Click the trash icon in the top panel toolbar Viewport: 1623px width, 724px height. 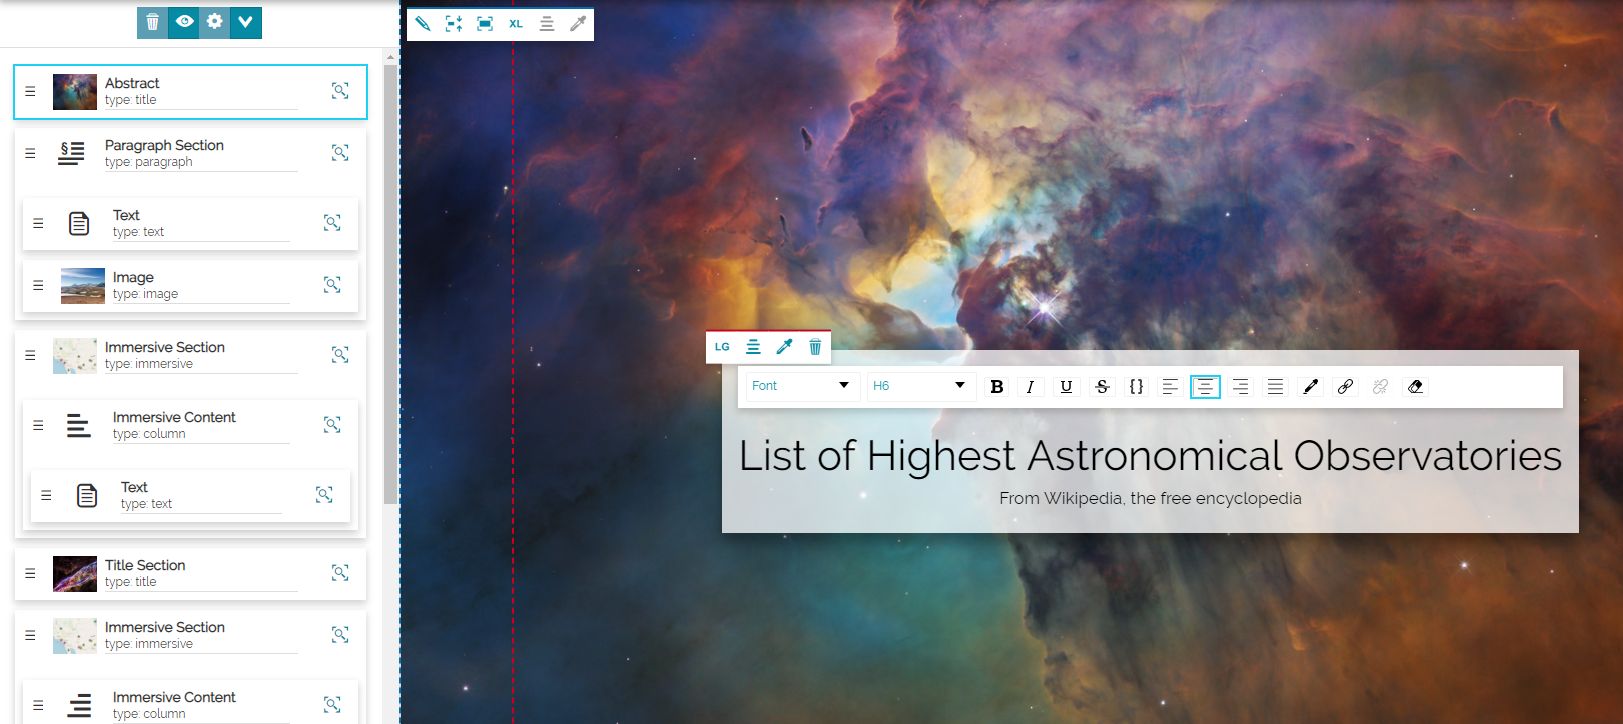(153, 22)
